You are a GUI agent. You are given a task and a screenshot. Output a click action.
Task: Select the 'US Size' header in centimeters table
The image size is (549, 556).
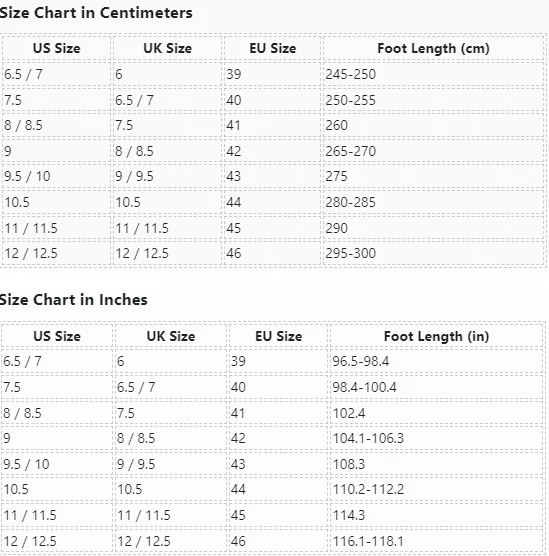coord(57,48)
